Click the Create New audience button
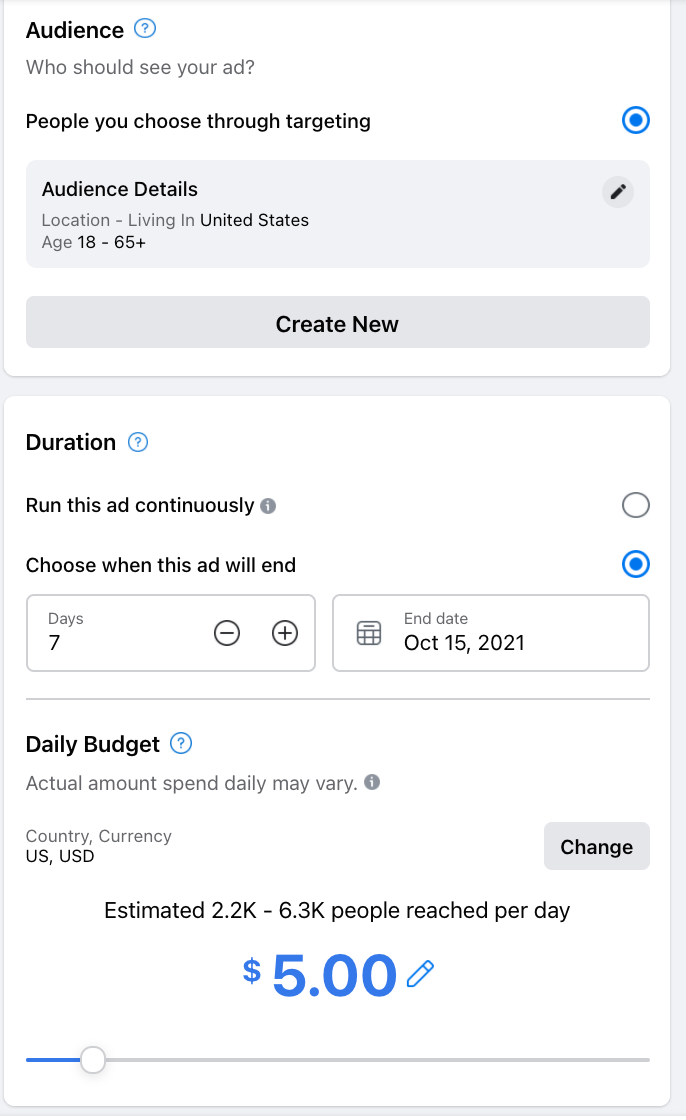 pos(338,323)
